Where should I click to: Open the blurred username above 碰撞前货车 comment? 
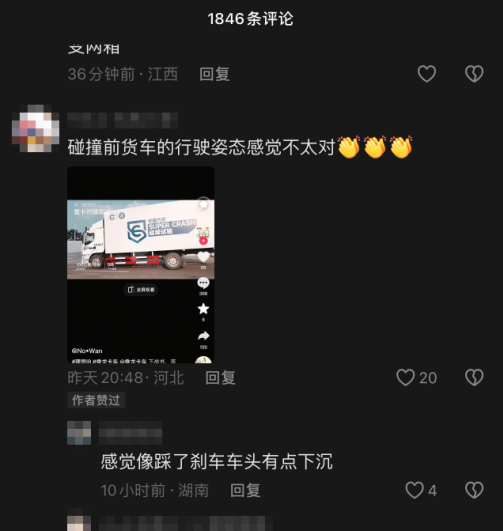coord(123,120)
